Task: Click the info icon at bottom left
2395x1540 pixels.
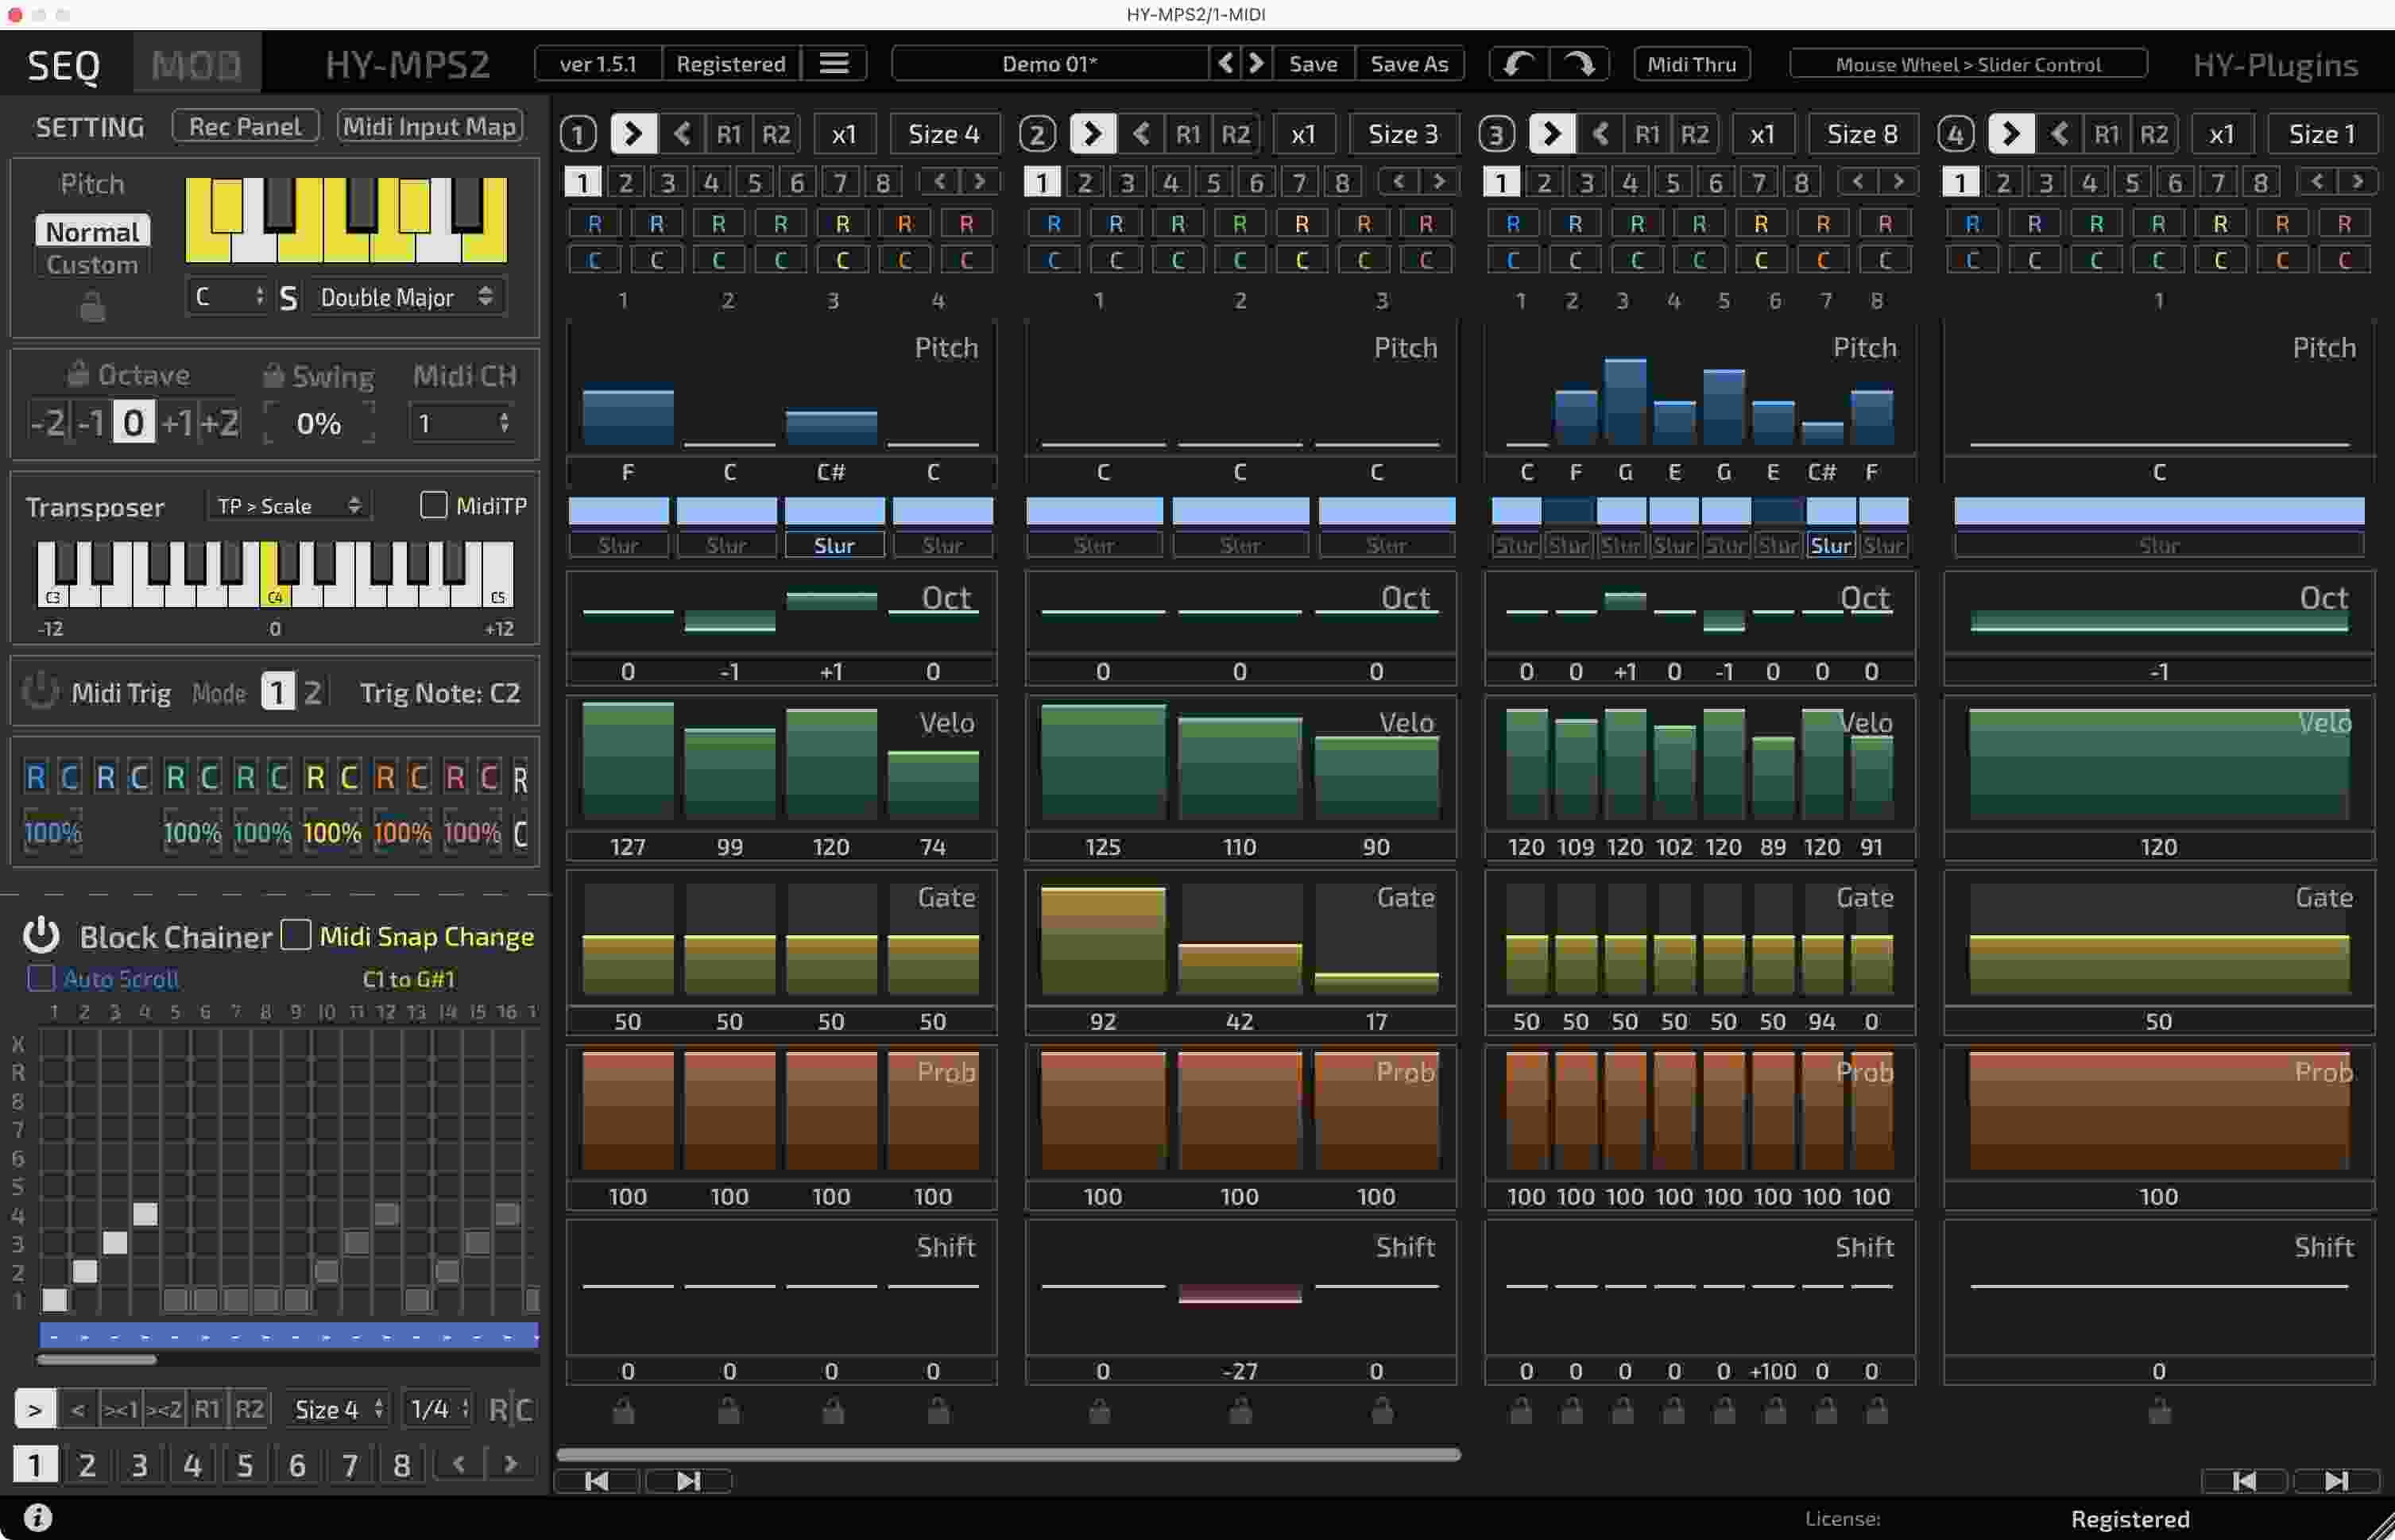Action: [x=37, y=1517]
